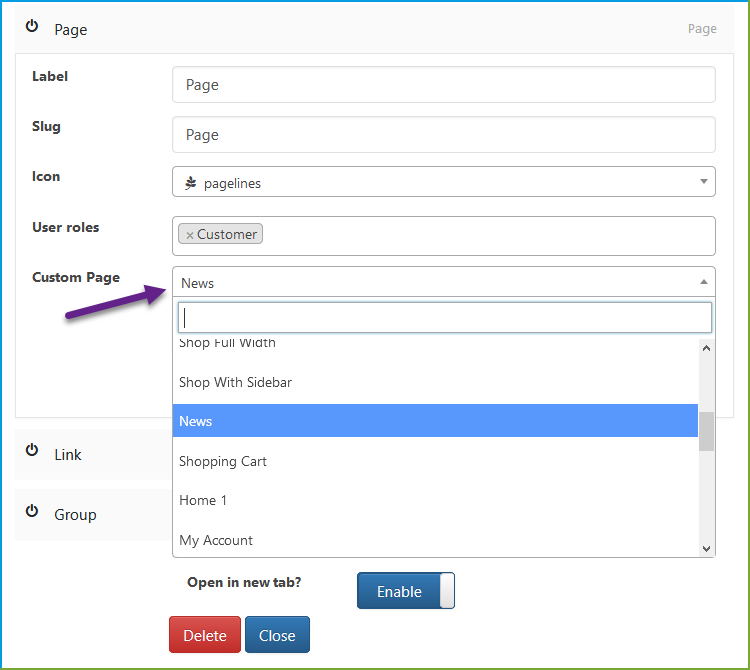
Task: Remove the Customer role tag via x
Action: [190, 235]
